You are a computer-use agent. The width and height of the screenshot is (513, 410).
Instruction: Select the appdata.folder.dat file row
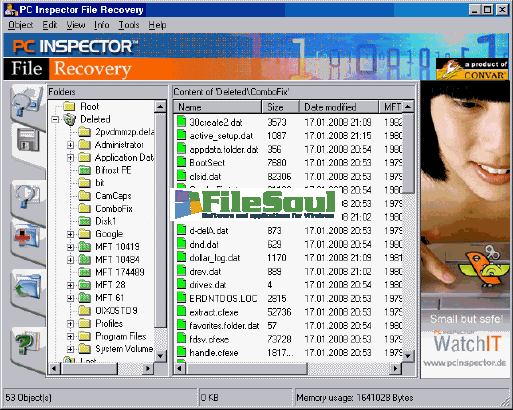click(x=288, y=149)
